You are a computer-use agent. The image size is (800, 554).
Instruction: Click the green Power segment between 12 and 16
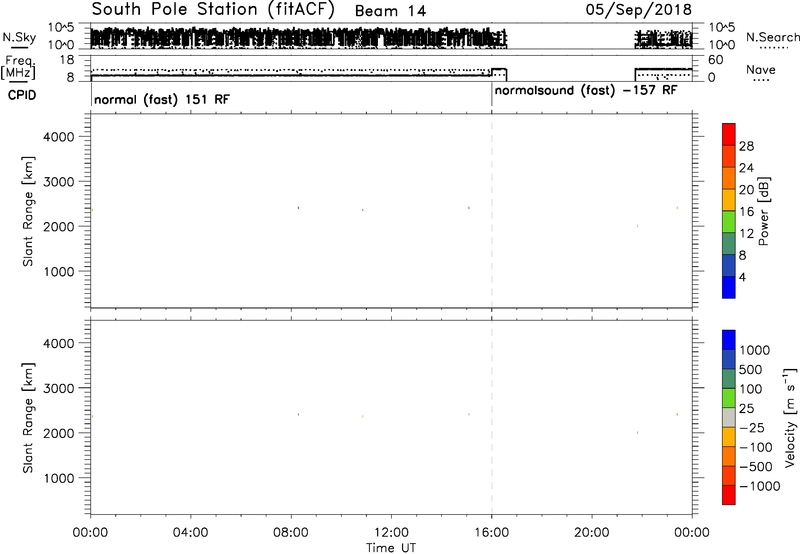point(729,222)
